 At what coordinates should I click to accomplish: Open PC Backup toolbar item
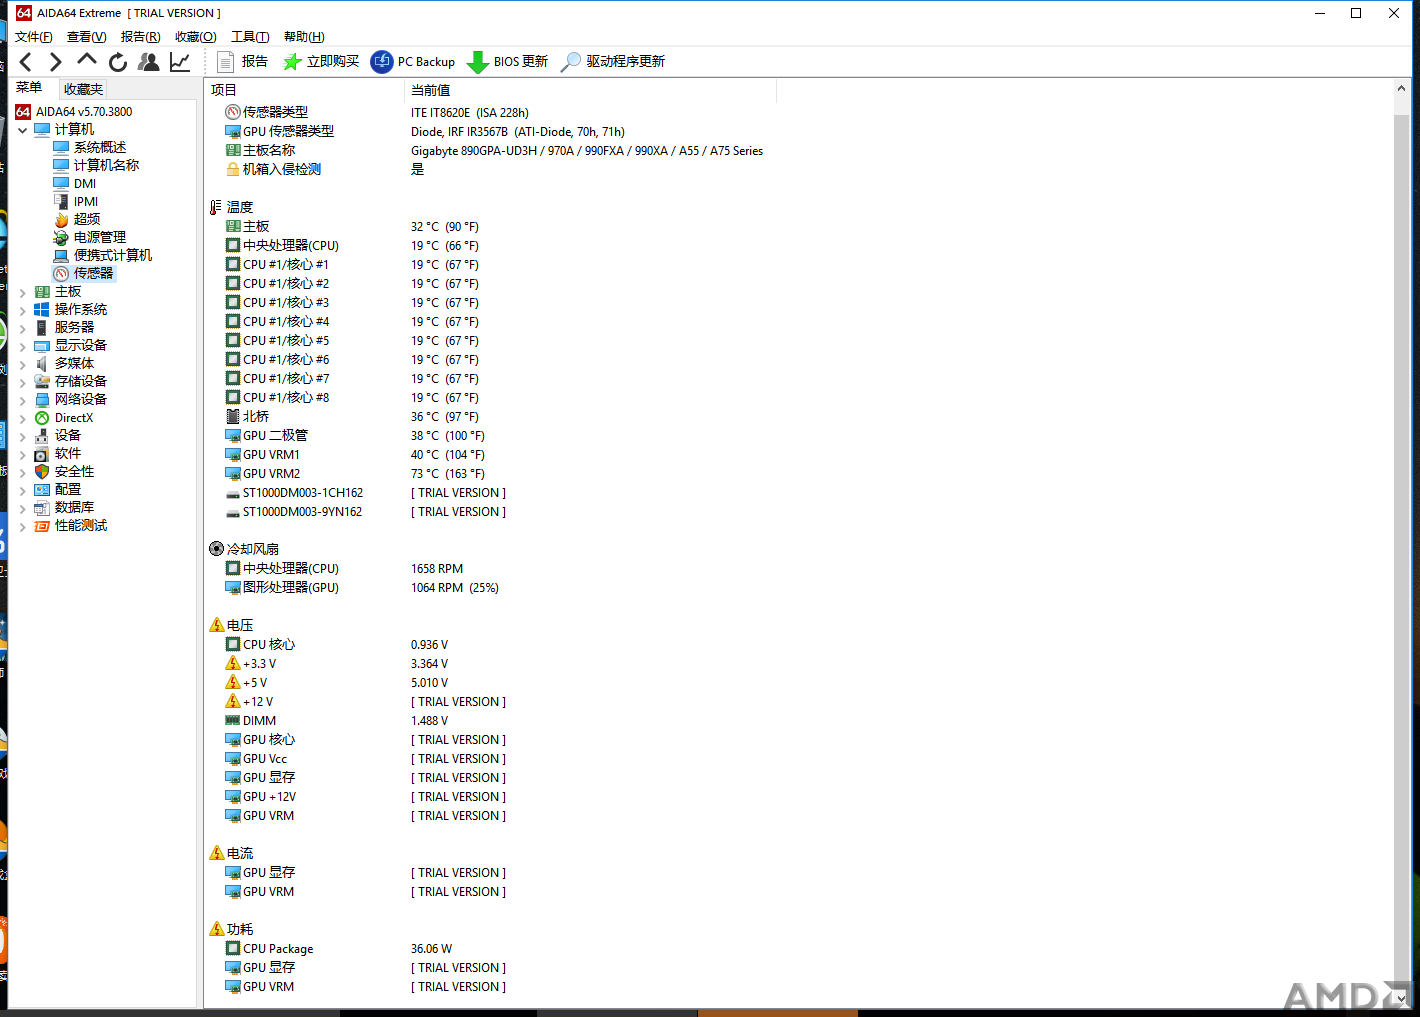pyautogui.click(x=413, y=62)
